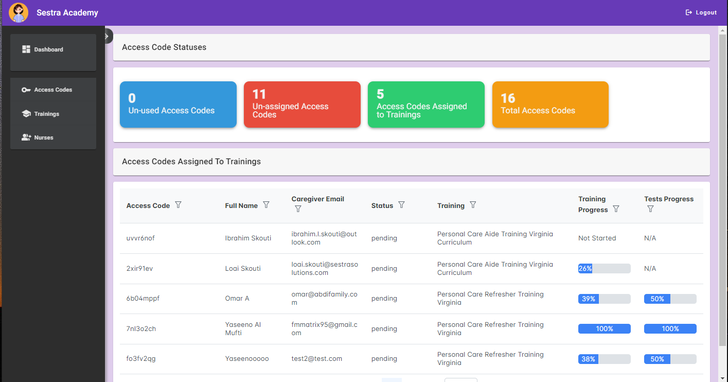728x382 pixels.
Task: Click email omar@abdifamily.com
Action: coord(325,298)
